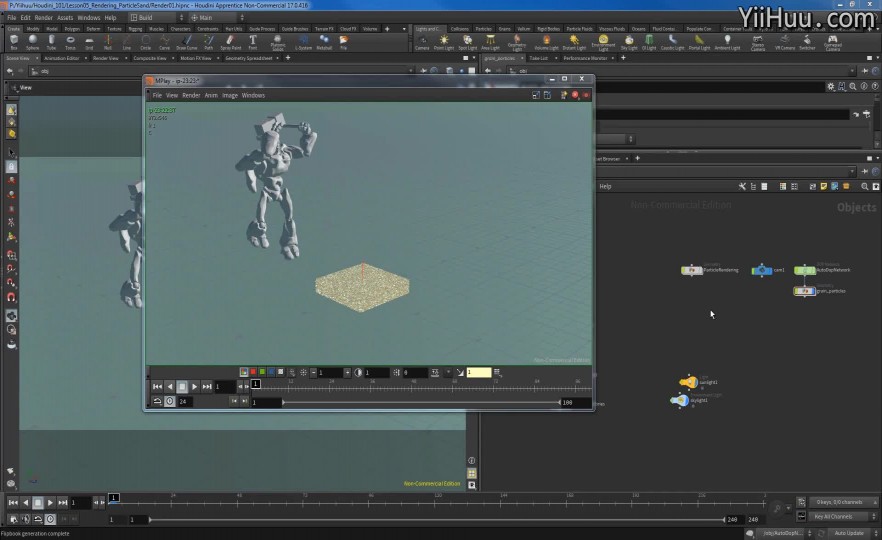Viewport: 882px width, 540px height.
Task: Toggle real-time playback in MPlay
Action: coord(170,401)
